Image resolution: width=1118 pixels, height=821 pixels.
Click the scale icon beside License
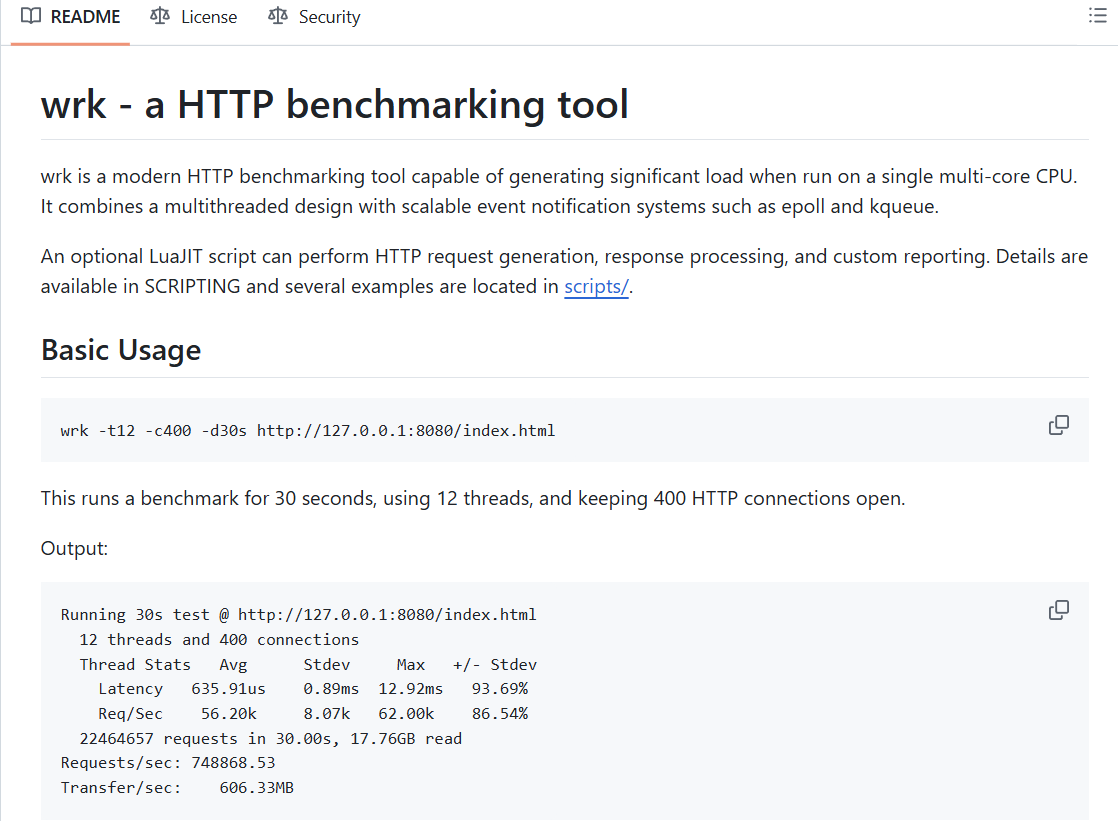tap(160, 17)
